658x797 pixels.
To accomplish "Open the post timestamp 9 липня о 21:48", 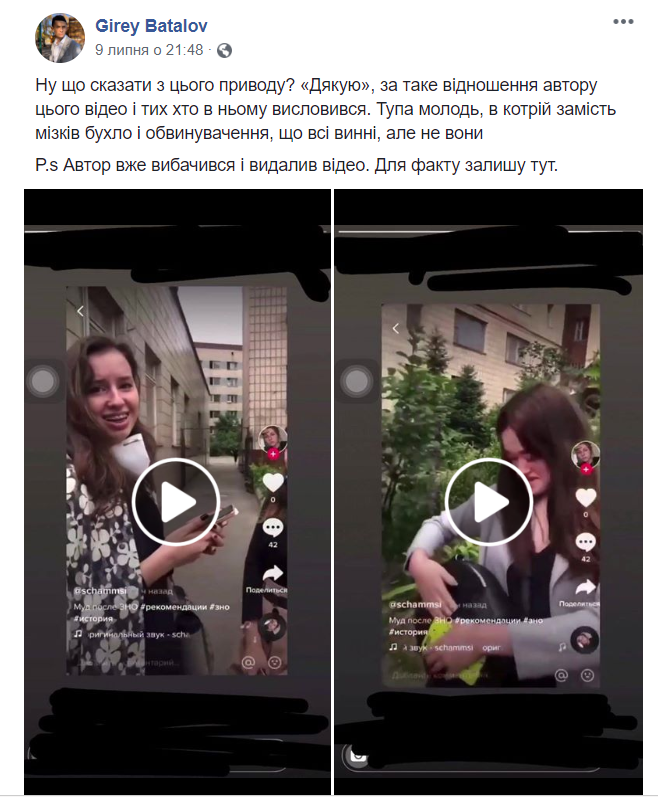I will pyautogui.click(x=149, y=50).
